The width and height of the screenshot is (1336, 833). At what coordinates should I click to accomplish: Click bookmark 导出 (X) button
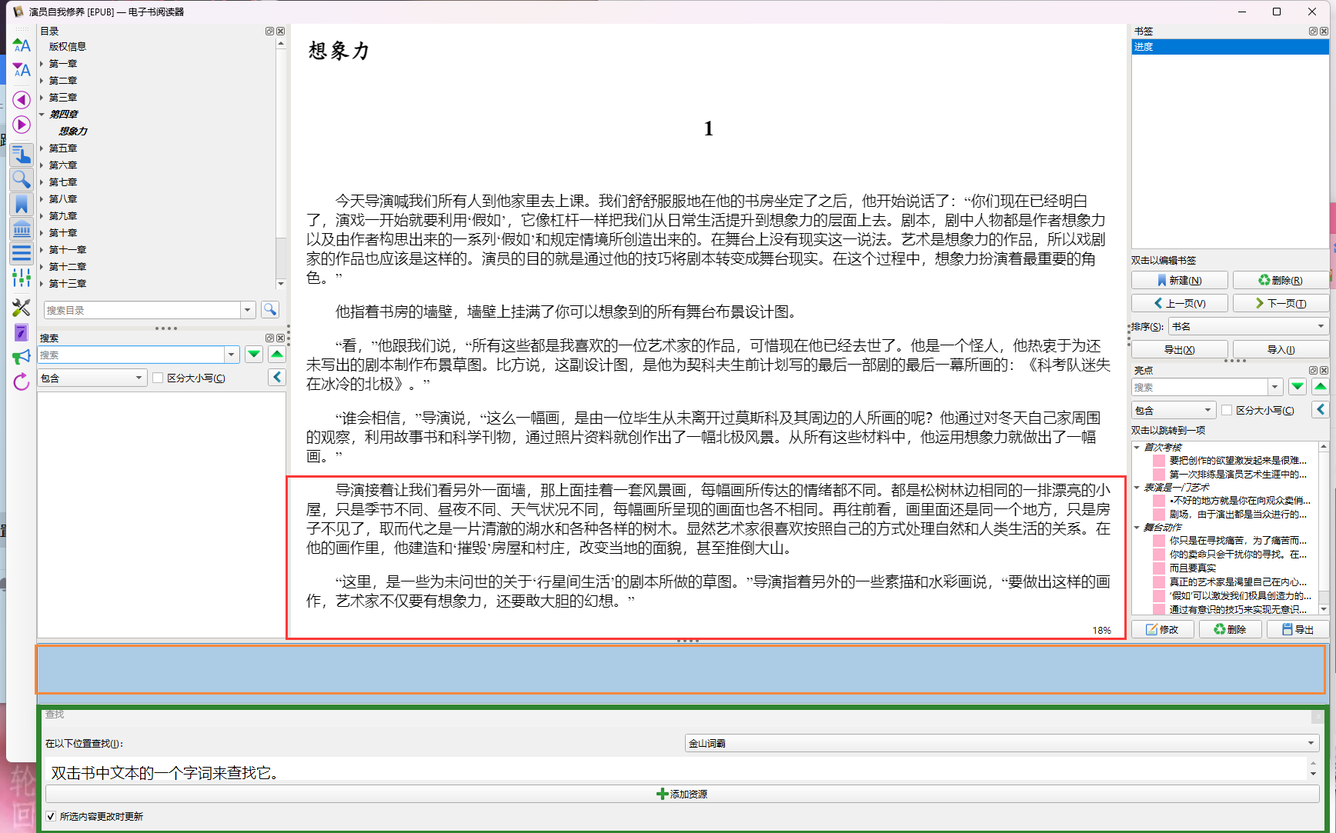point(1180,350)
